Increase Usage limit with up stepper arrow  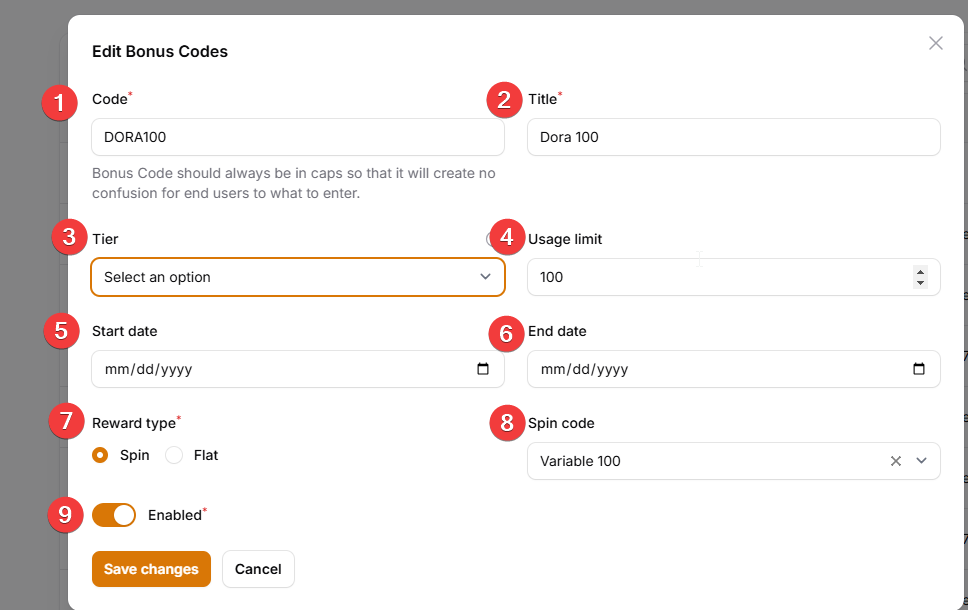(x=920, y=271)
